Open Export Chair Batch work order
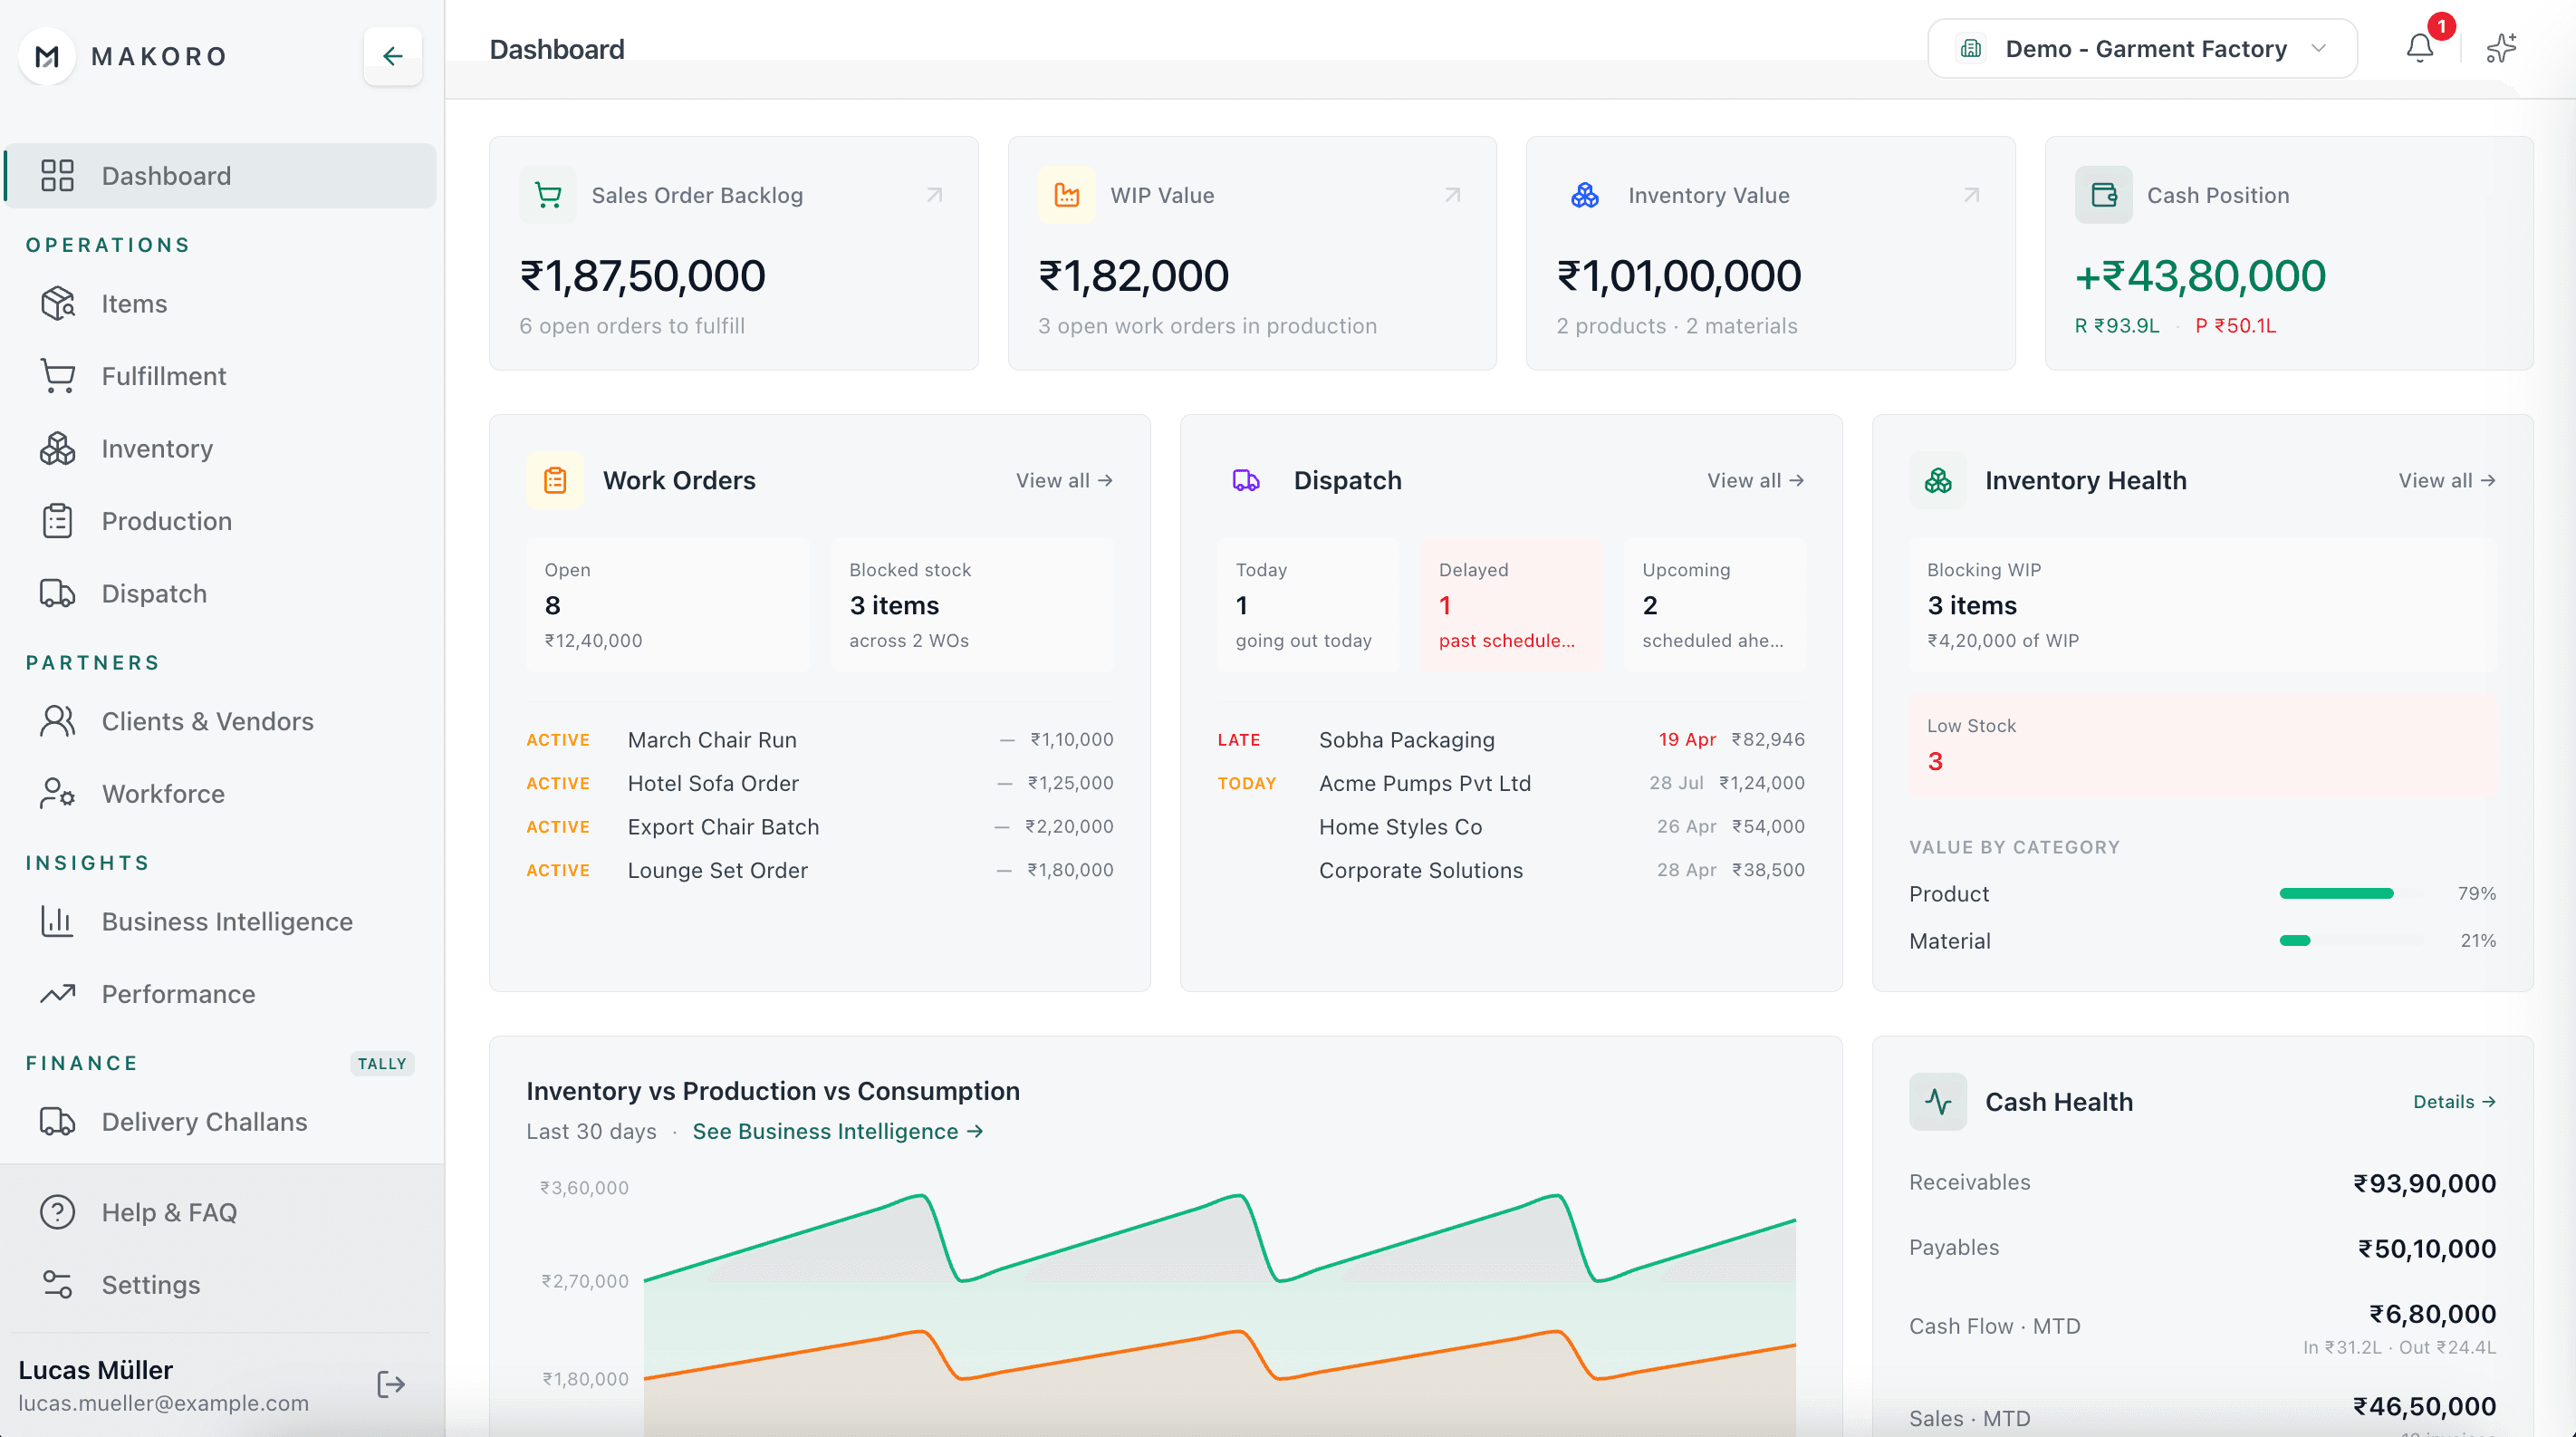The image size is (2576, 1437). pyautogui.click(x=819, y=827)
